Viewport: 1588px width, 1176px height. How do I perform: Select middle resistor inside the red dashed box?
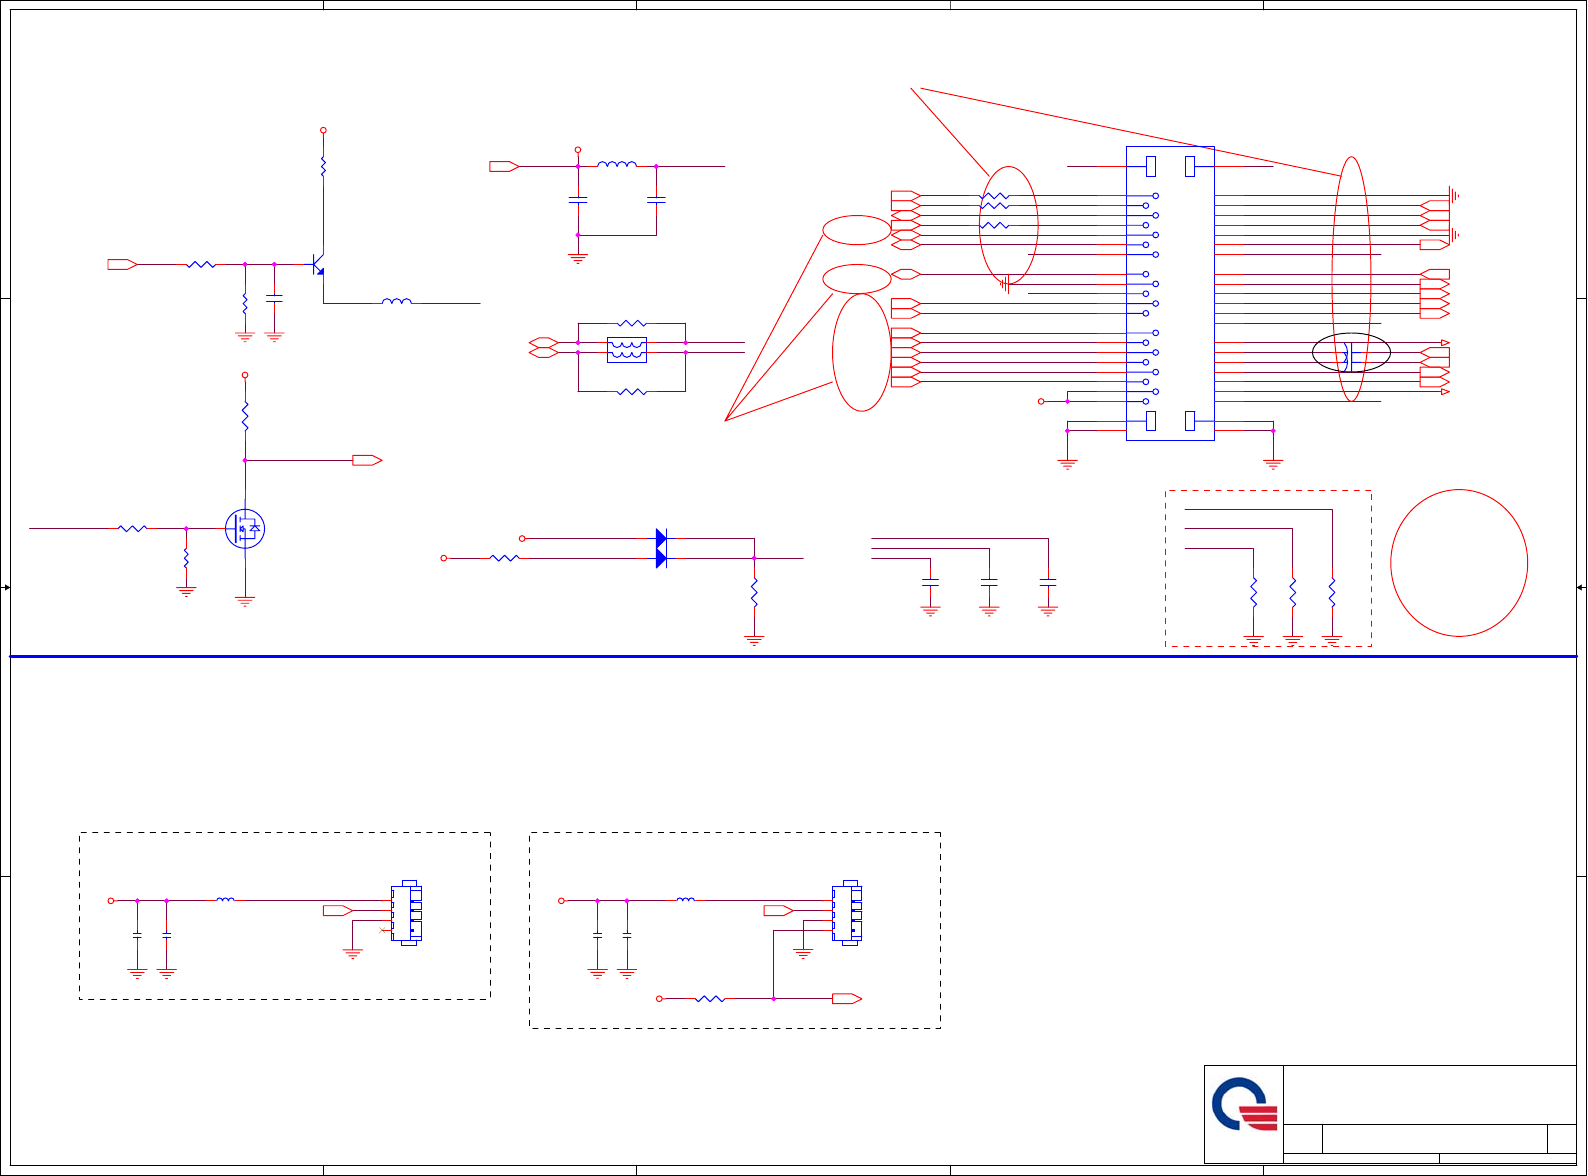pyautogui.click(x=1293, y=592)
